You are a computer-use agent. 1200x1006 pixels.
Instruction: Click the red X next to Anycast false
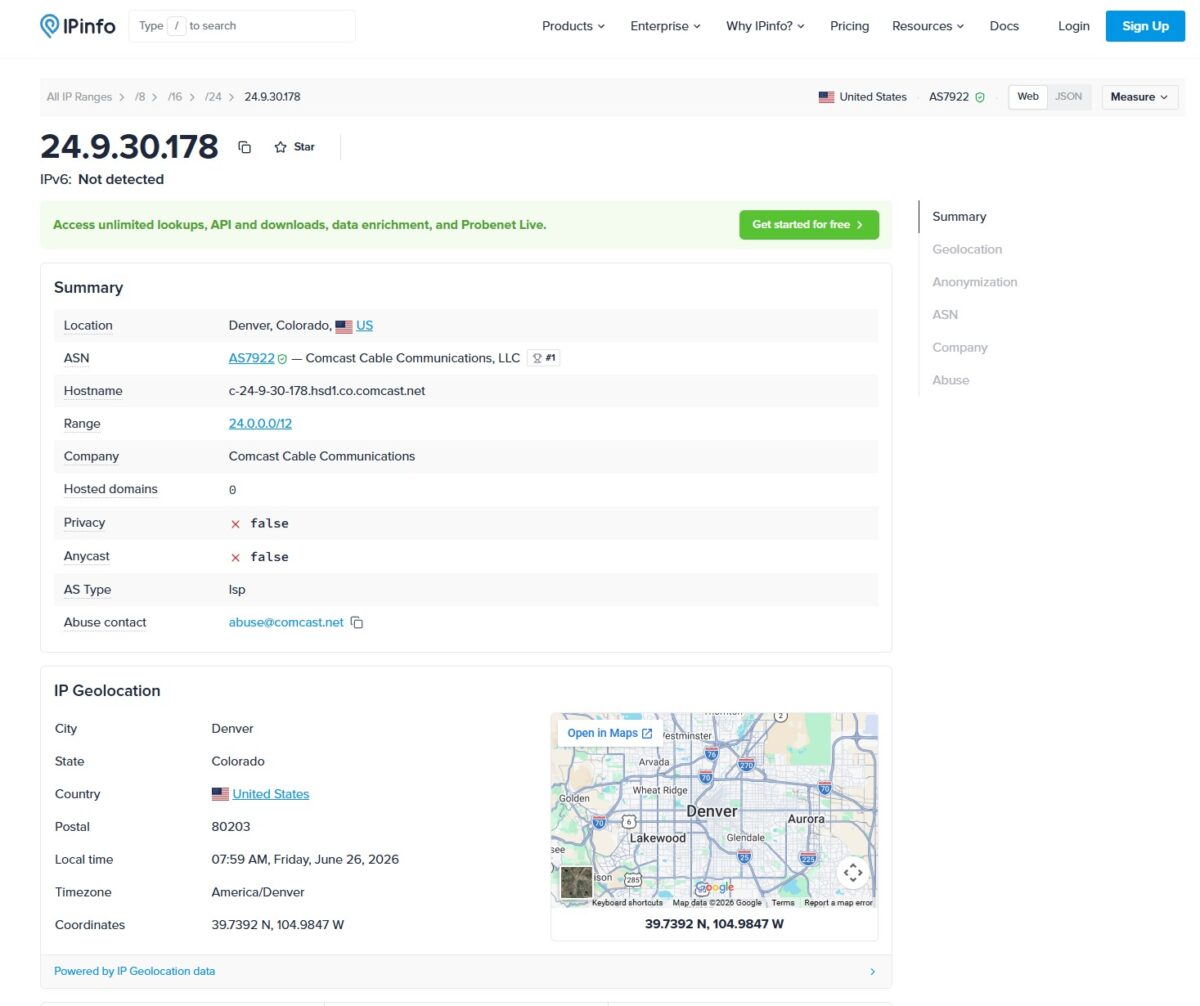tap(236, 557)
